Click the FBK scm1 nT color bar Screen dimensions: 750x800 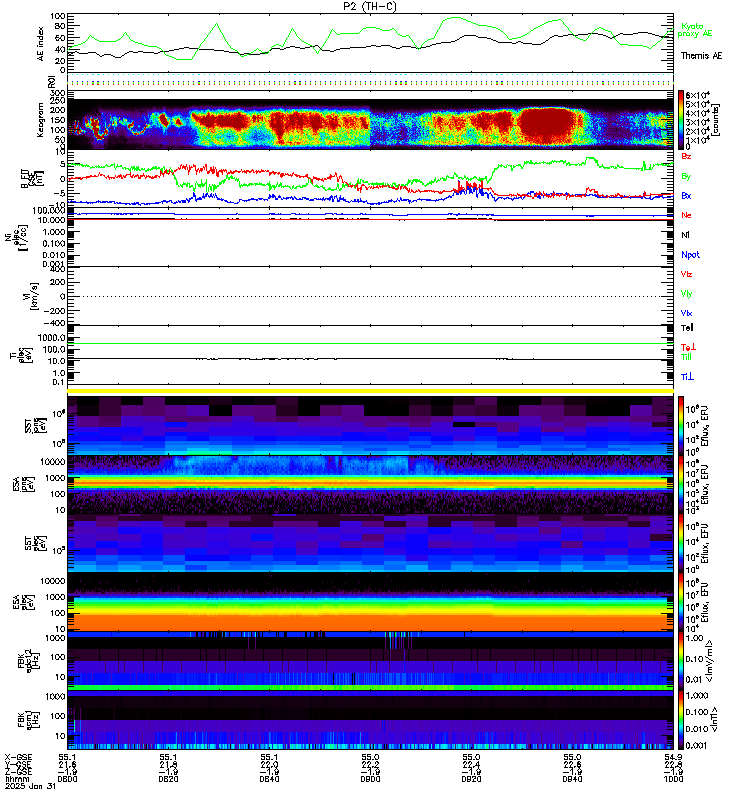(681, 719)
